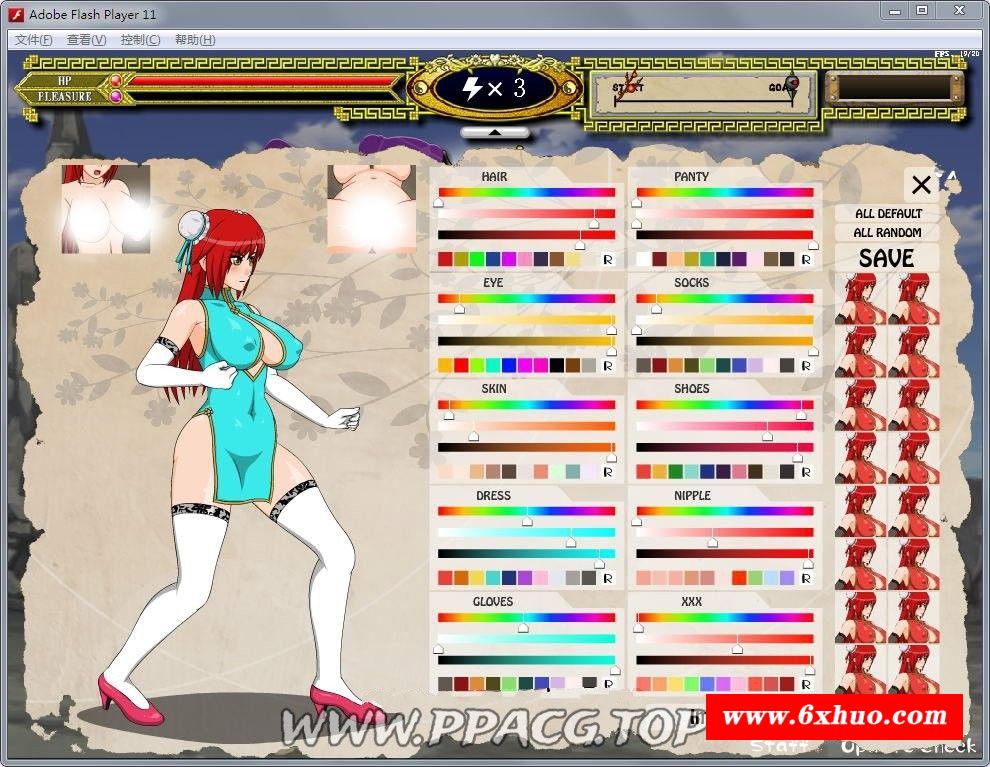The image size is (990, 767).
Task: Select the teal swatch in the PANTY palette
Action: click(707, 259)
